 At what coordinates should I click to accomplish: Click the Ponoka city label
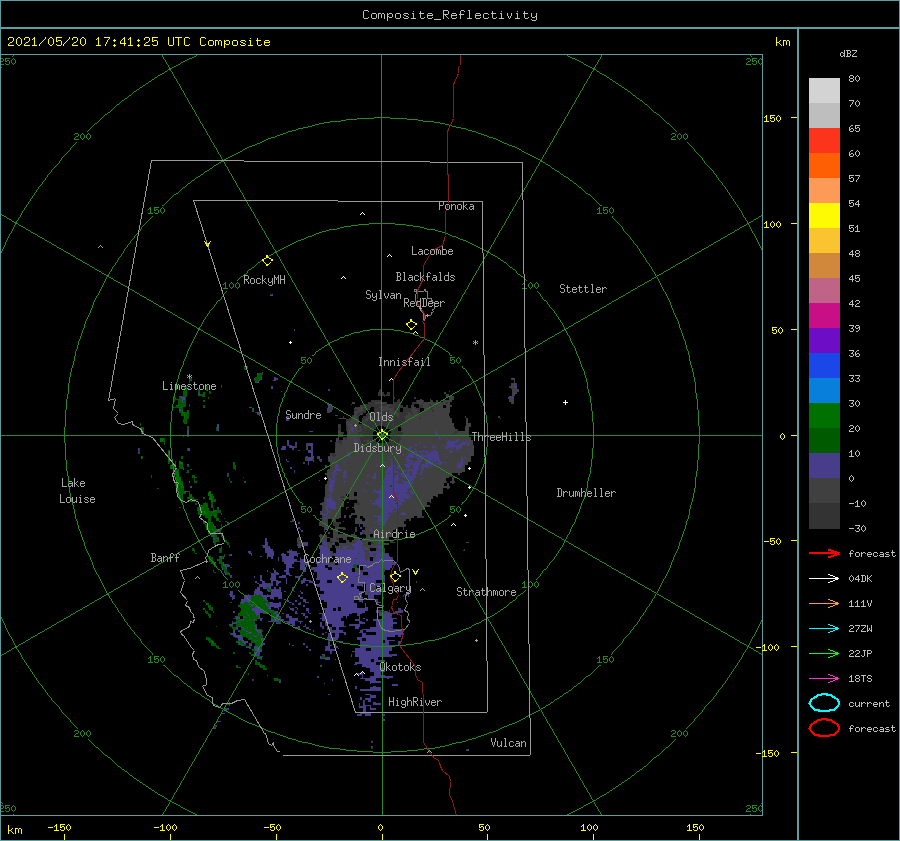[456, 206]
